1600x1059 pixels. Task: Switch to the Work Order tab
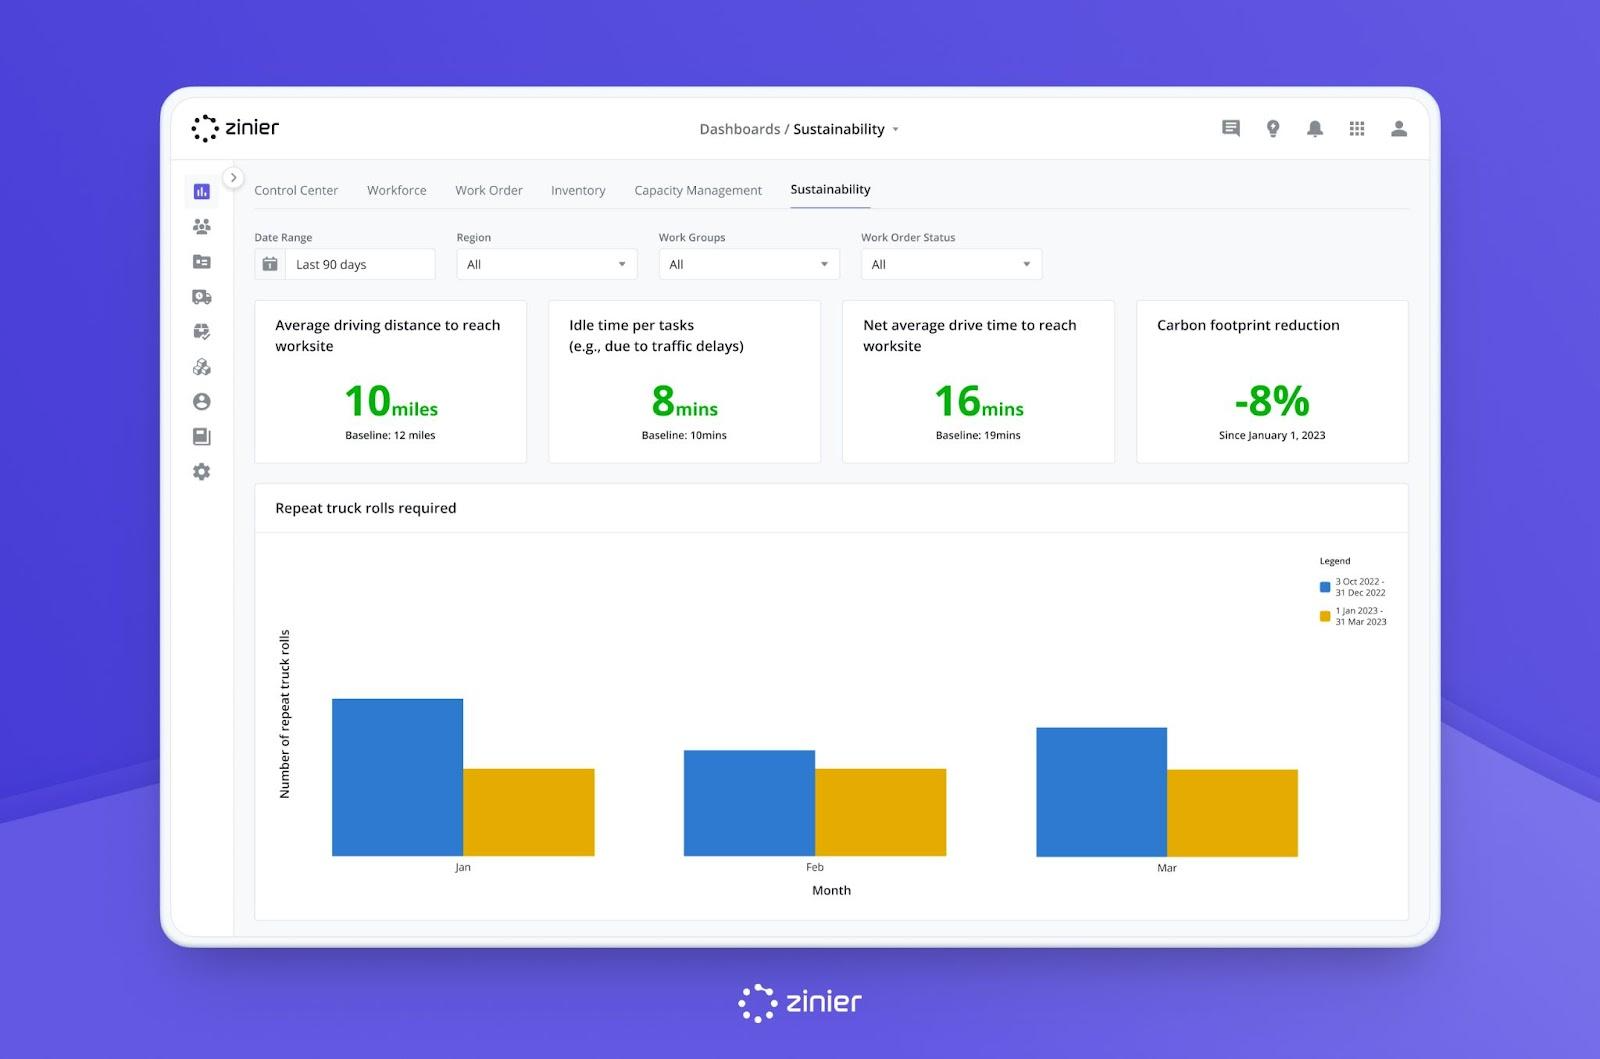point(489,190)
